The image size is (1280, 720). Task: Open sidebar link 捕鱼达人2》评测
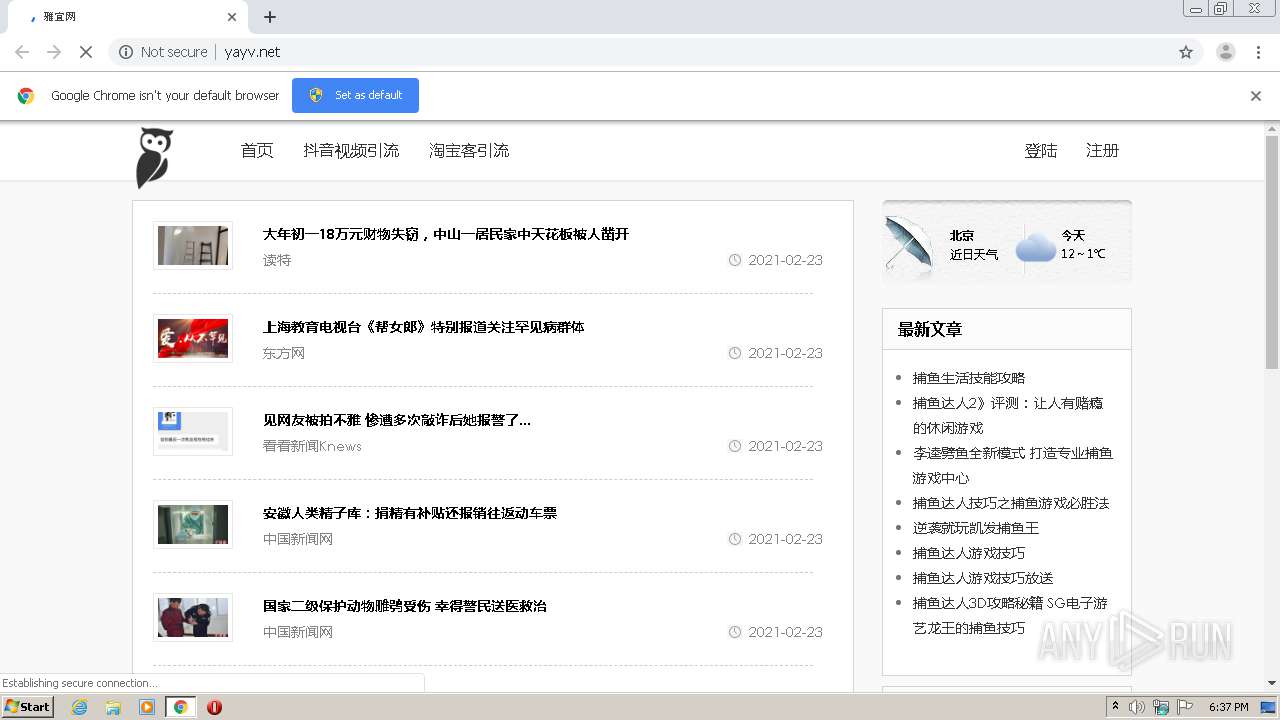coord(1008,415)
